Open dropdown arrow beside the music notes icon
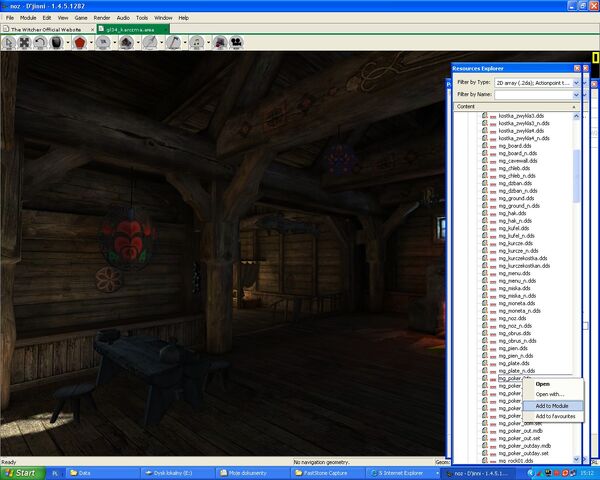The height and width of the screenshot is (480, 600). pos(209,43)
